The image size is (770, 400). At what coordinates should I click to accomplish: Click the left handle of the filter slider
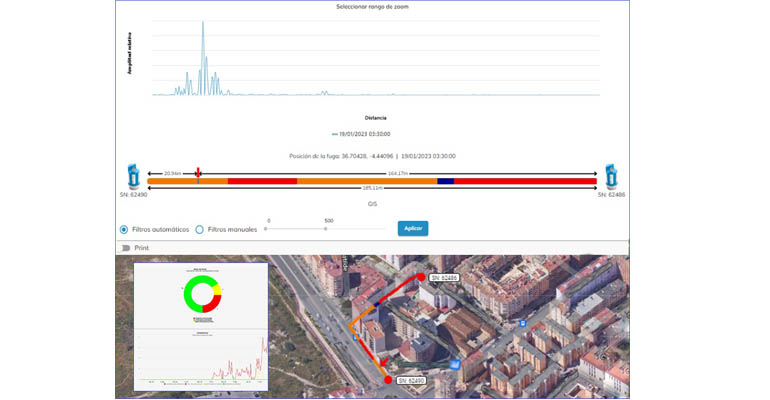pos(266,229)
